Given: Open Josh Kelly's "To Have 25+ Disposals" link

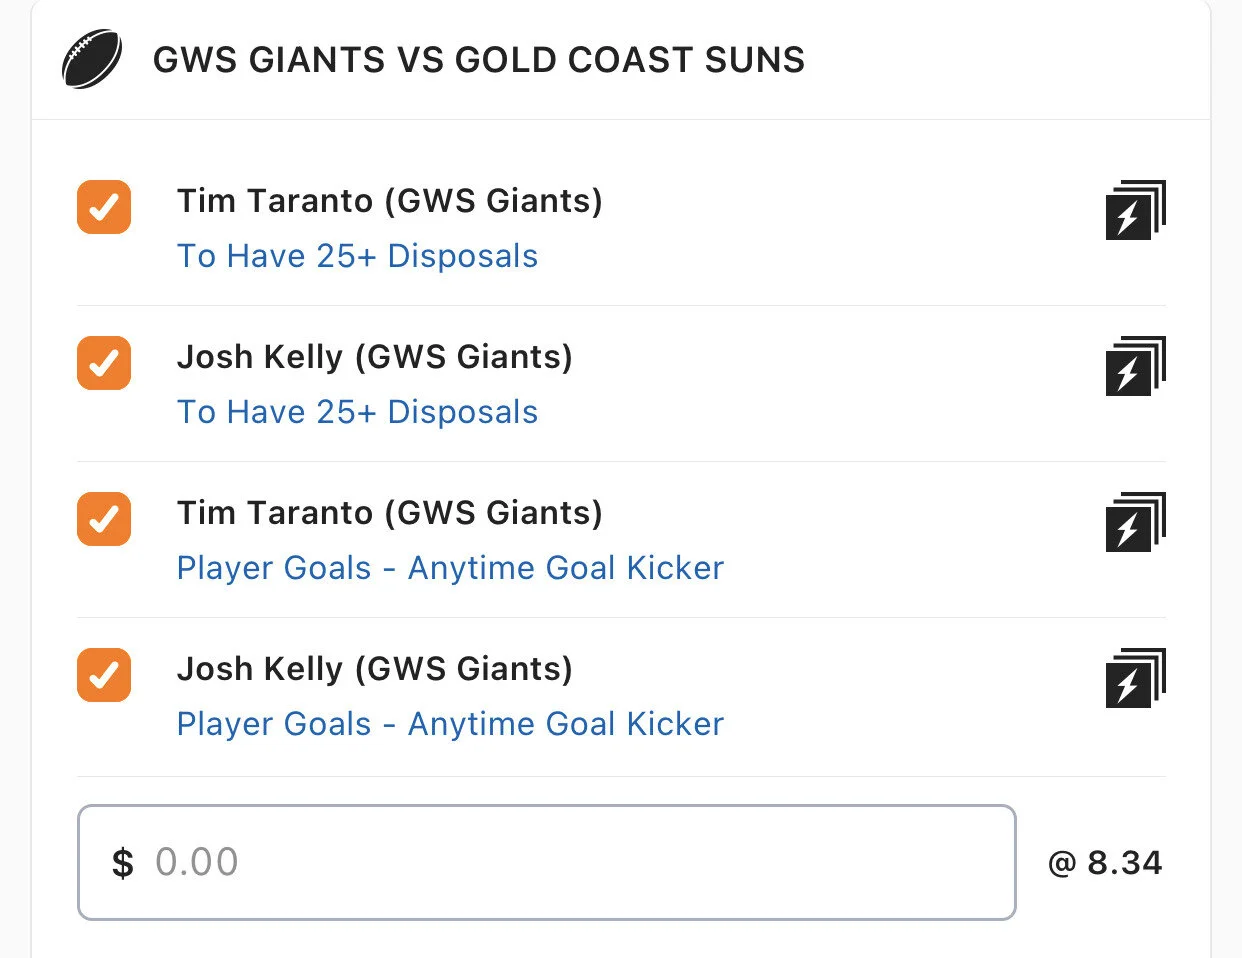Looking at the screenshot, I should coord(357,412).
